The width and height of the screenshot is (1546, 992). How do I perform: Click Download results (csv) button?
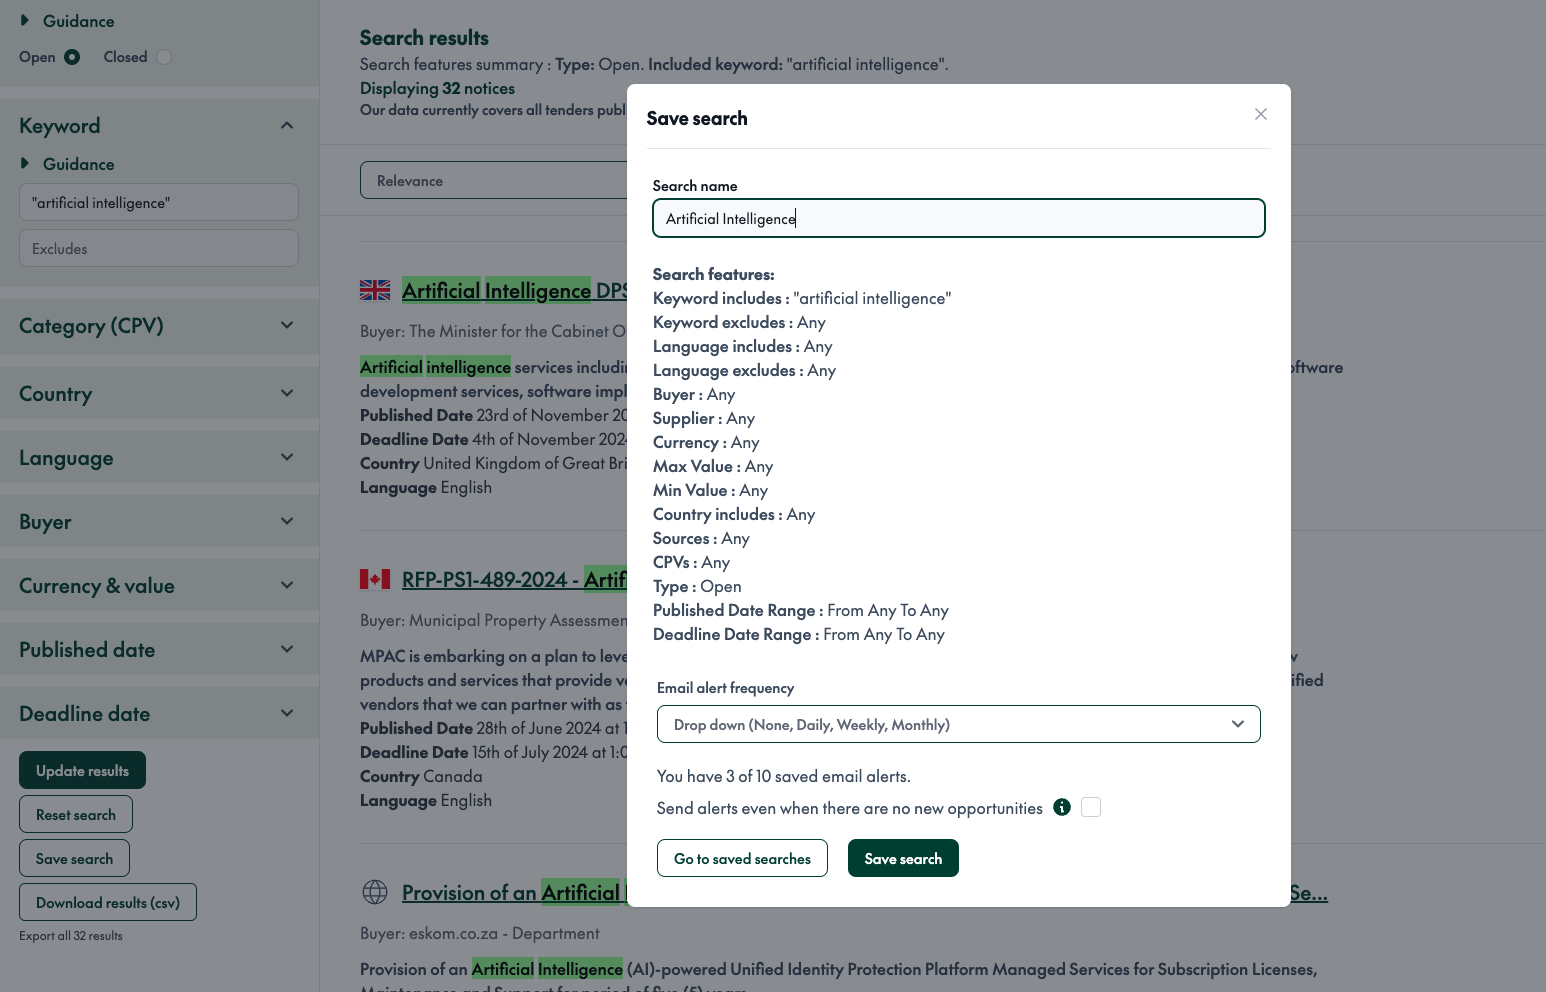click(x=108, y=902)
